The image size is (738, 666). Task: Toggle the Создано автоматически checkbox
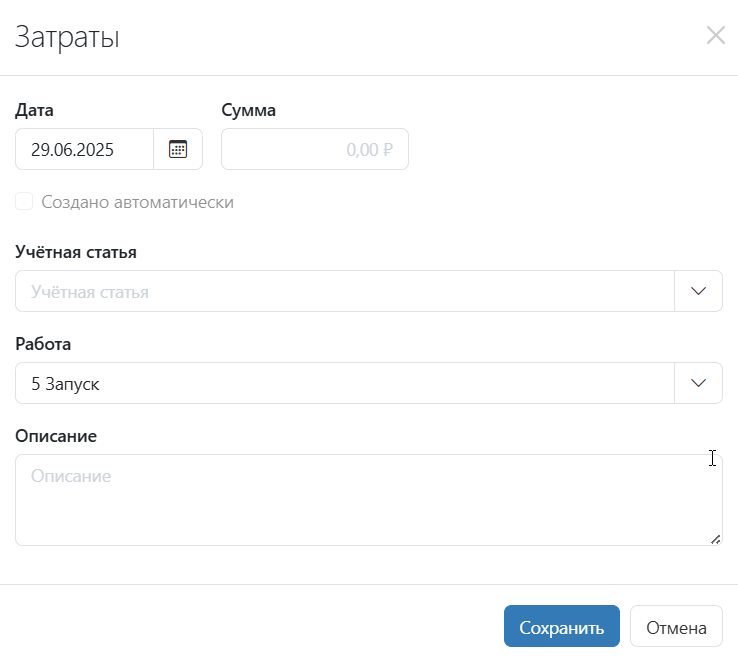[24, 201]
